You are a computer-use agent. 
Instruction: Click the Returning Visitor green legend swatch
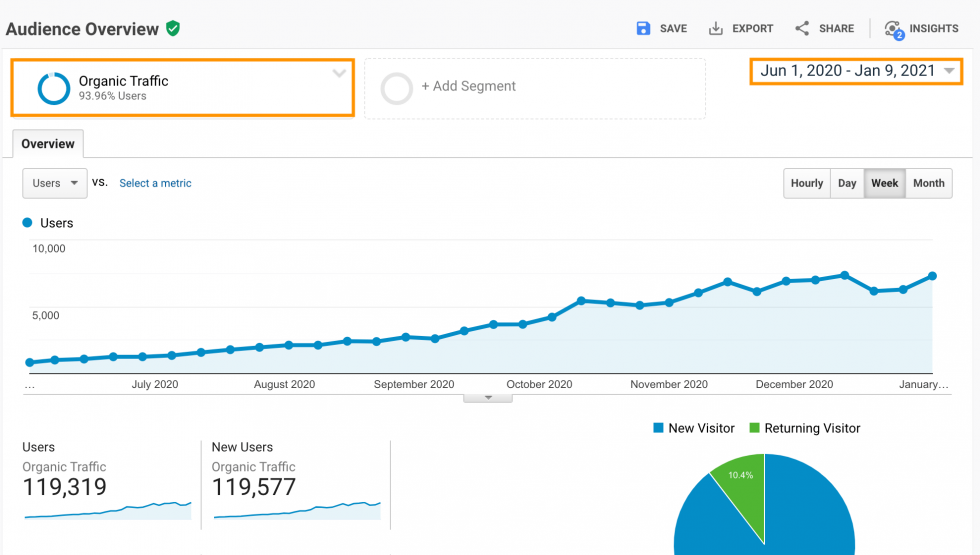click(754, 428)
